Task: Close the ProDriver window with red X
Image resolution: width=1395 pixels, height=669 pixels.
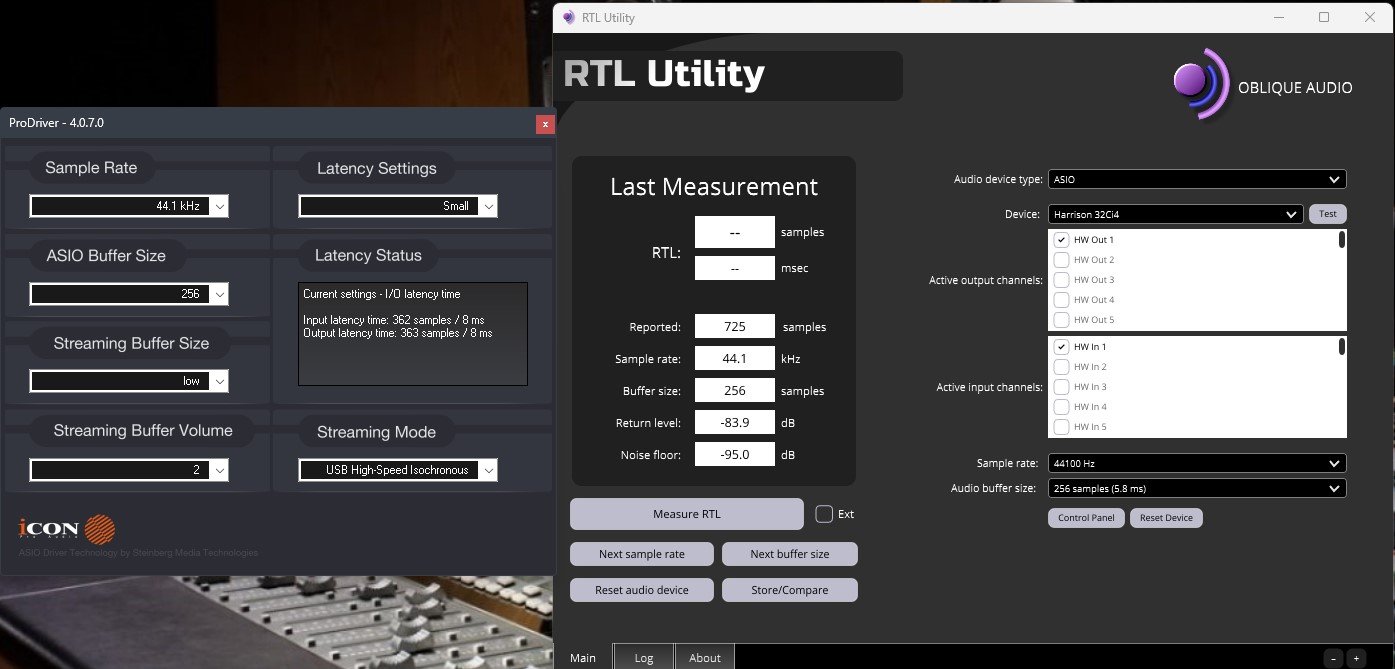Action: coord(545,124)
